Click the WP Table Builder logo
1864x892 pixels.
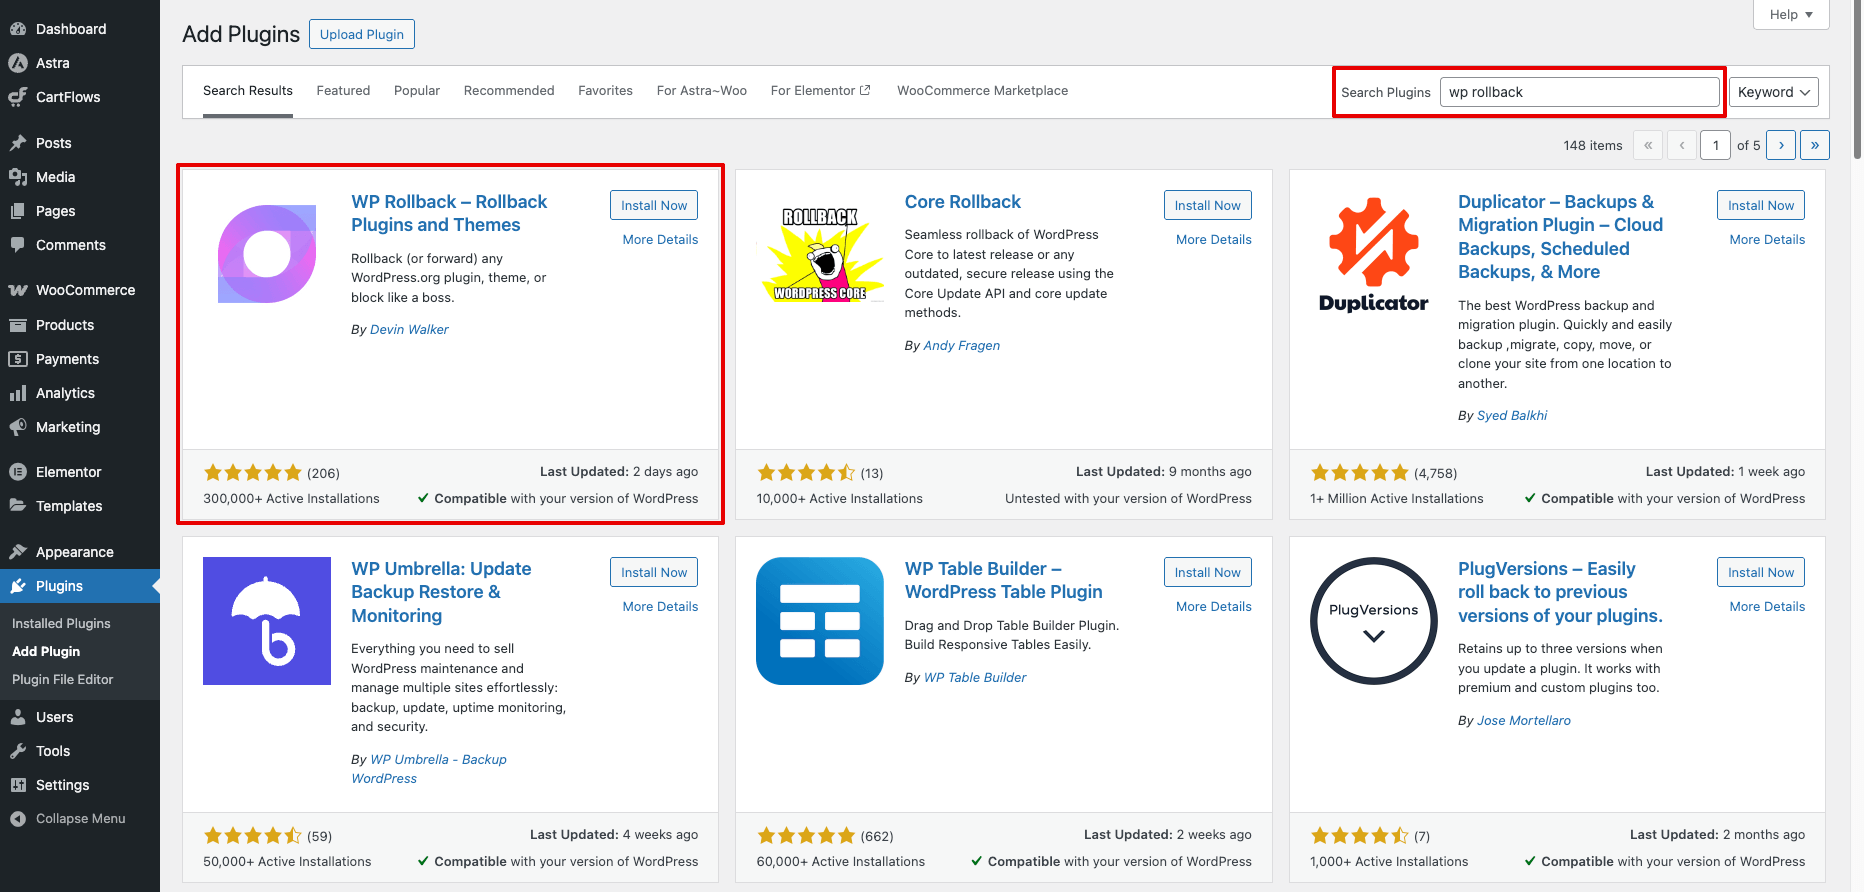pyautogui.click(x=820, y=621)
